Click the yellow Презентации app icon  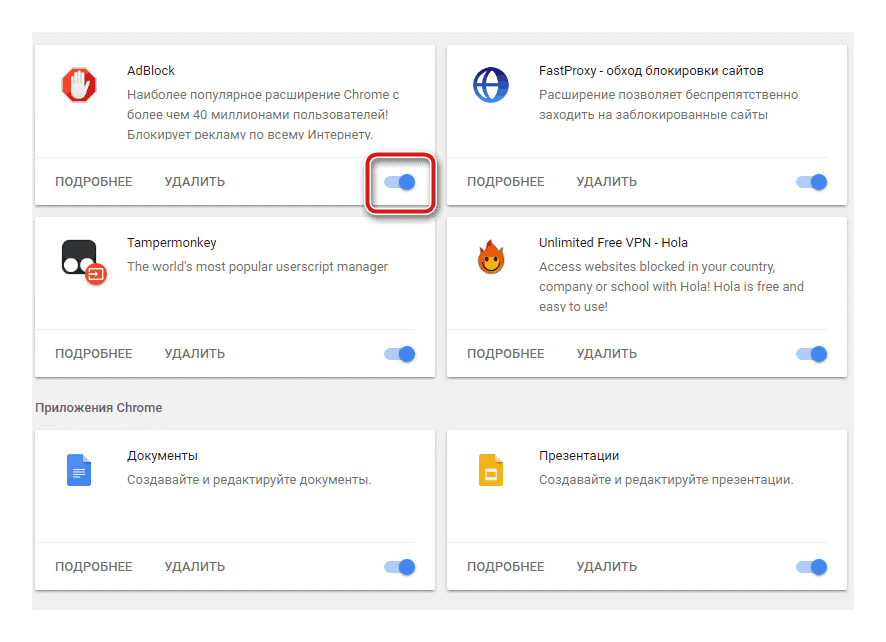pos(490,469)
